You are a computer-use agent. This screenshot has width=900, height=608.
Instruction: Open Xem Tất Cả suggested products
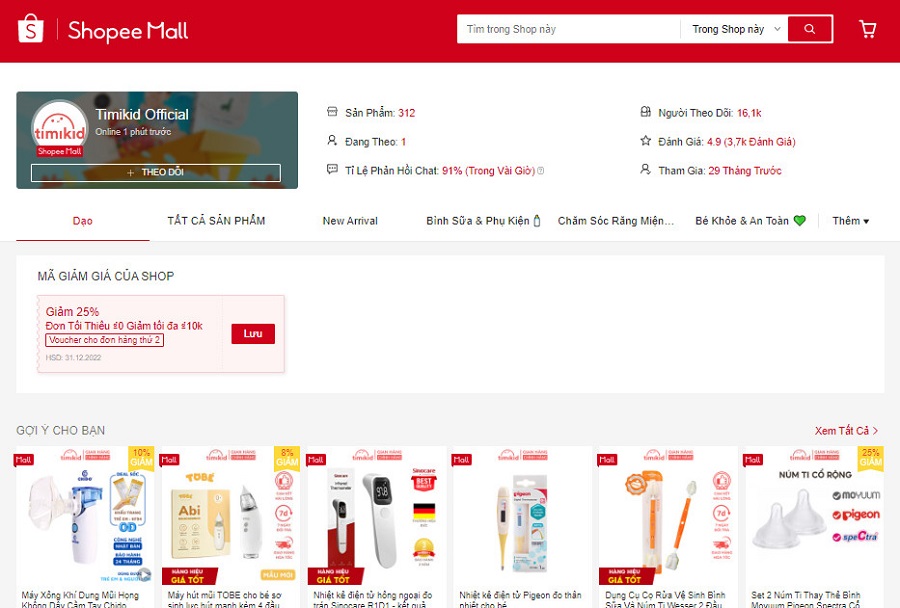tap(846, 431)
